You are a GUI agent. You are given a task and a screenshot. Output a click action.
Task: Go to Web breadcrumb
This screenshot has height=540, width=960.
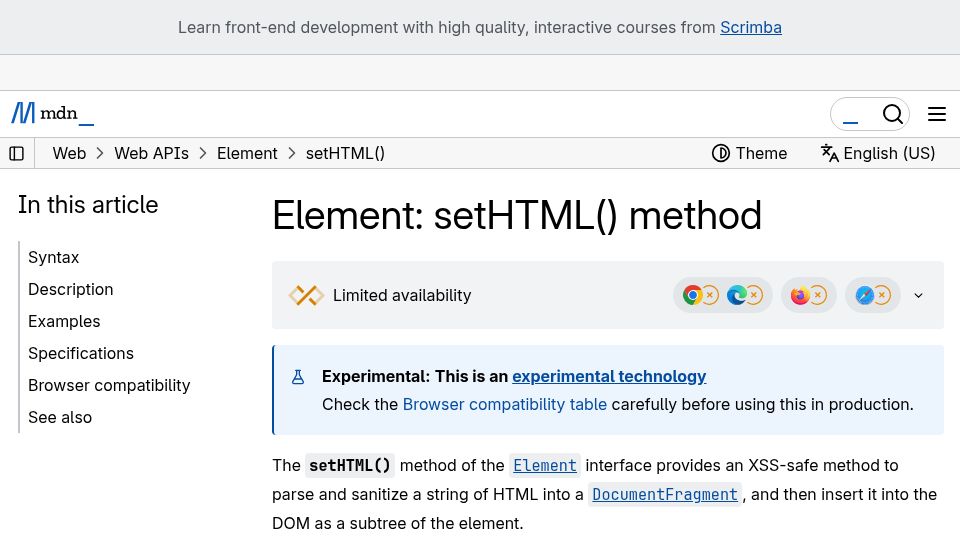pos(69,153)
